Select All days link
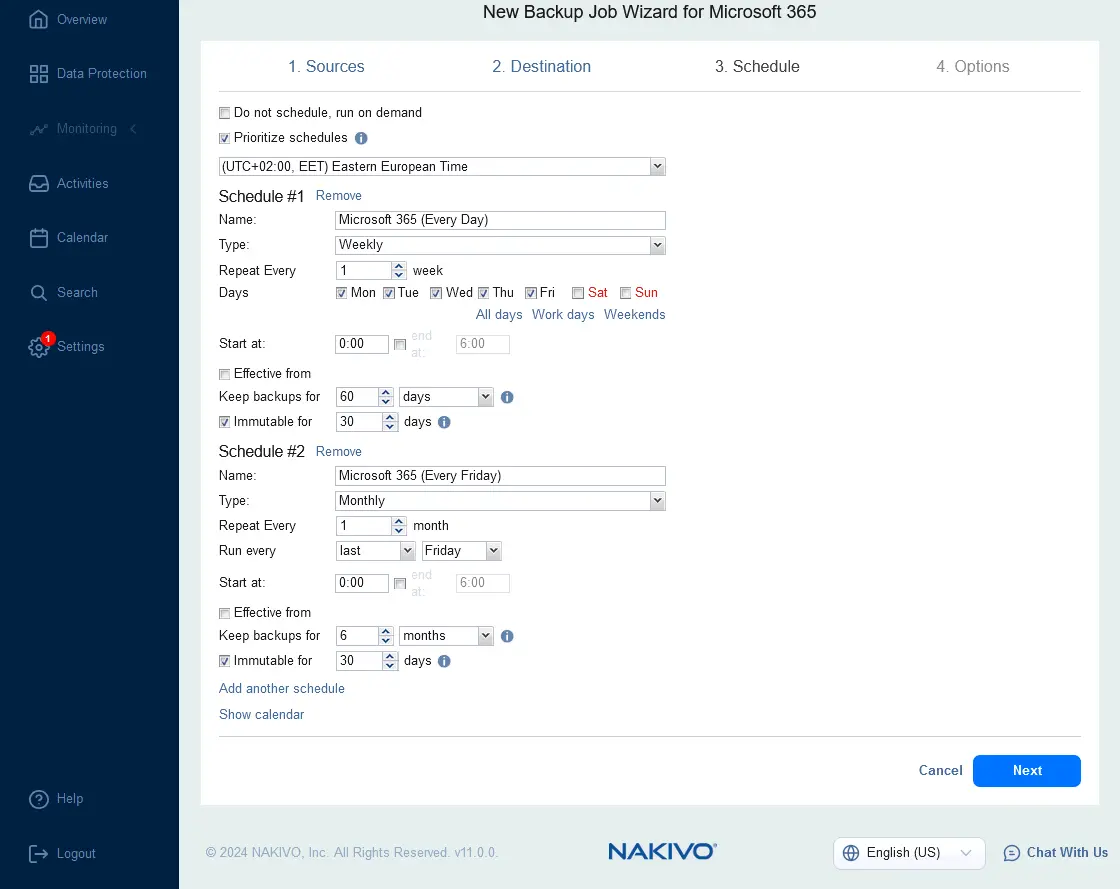The image size is (1120, 889). pos(499,315)
